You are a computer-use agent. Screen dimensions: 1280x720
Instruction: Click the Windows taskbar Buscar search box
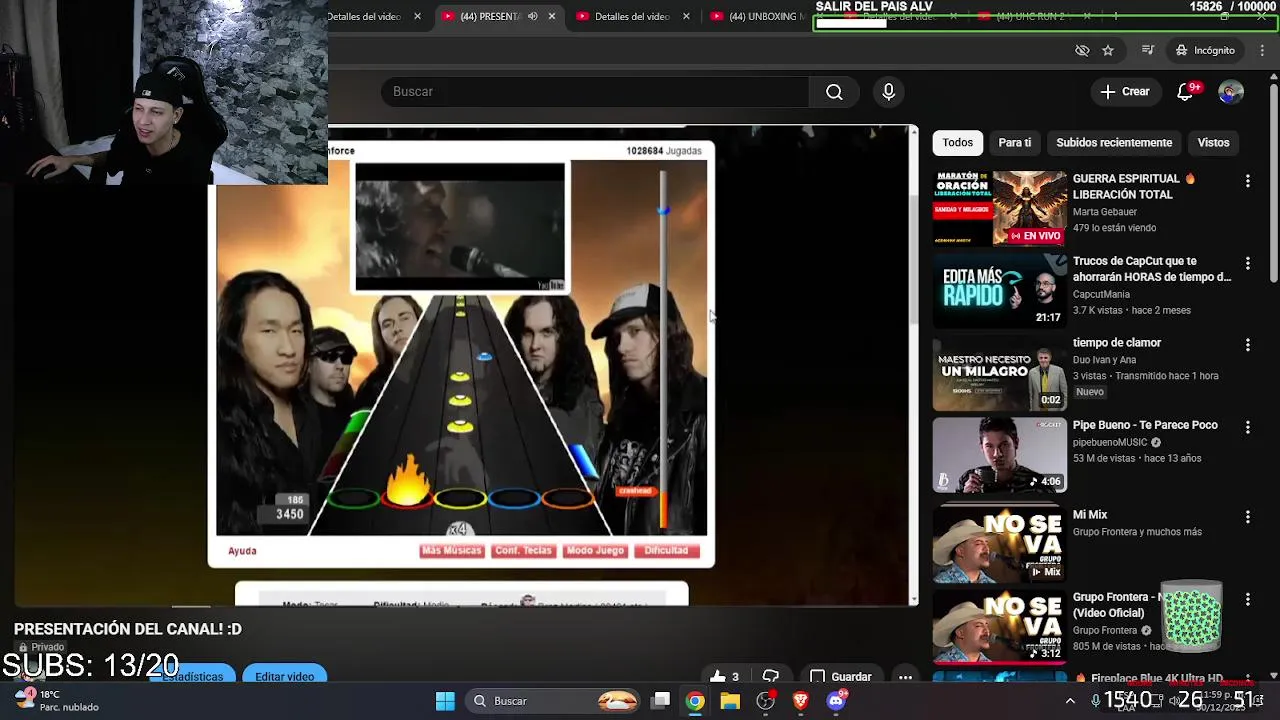(x=555, y=701)
